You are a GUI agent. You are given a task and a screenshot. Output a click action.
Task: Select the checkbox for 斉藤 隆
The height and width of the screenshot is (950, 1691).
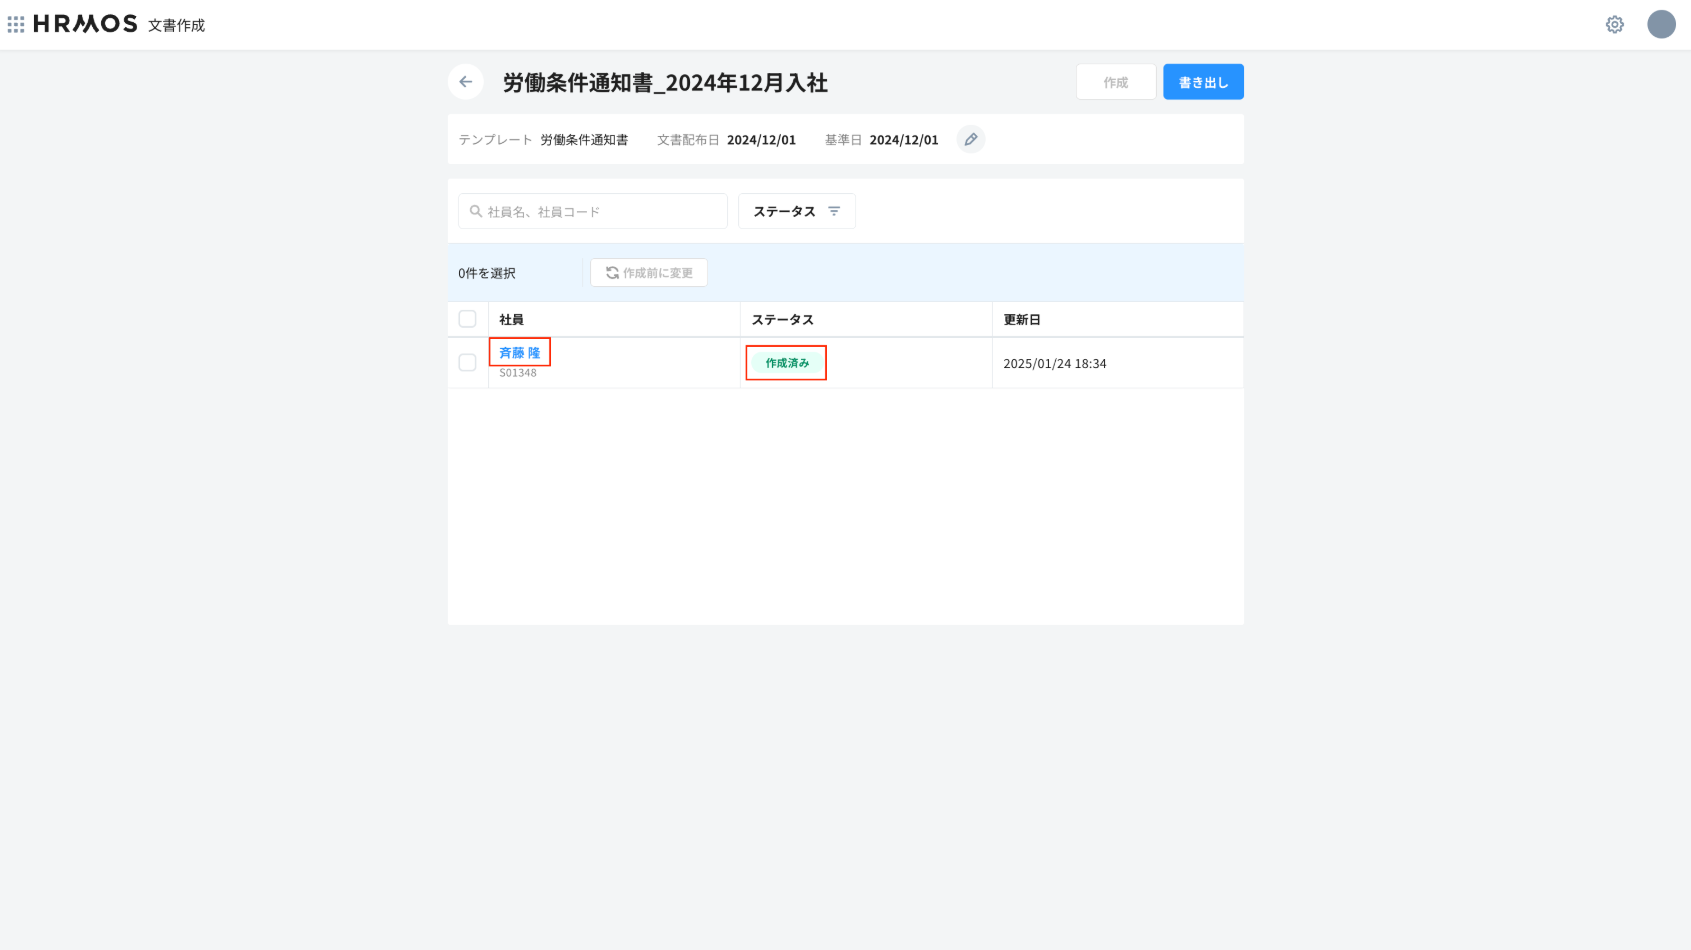(467, 362)
